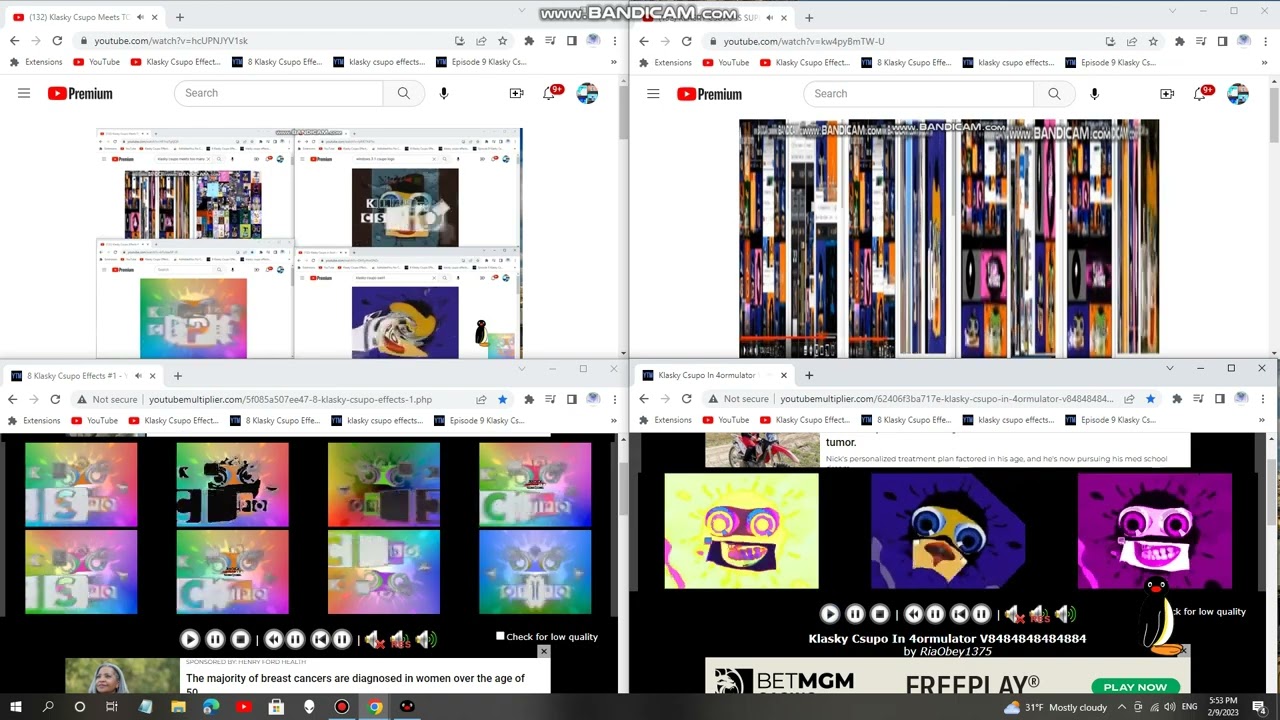Click voice search microphone in left YouTube window
The width and height of the screenshot is (1280, 720).
444,93
